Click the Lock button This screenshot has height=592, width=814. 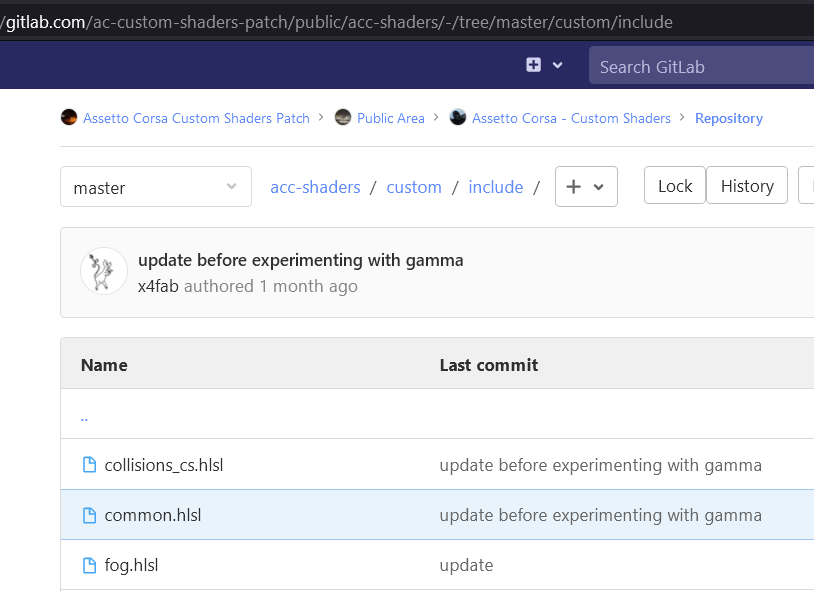click(675, 185)
